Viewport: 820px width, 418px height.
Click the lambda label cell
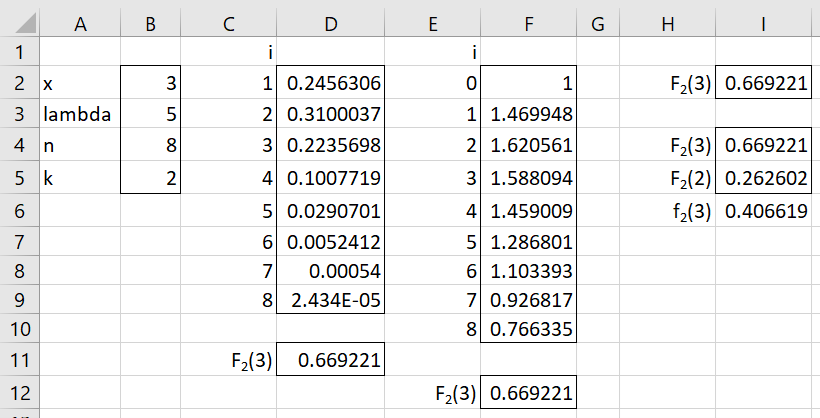pyautogui.click(x=80, y=114)
